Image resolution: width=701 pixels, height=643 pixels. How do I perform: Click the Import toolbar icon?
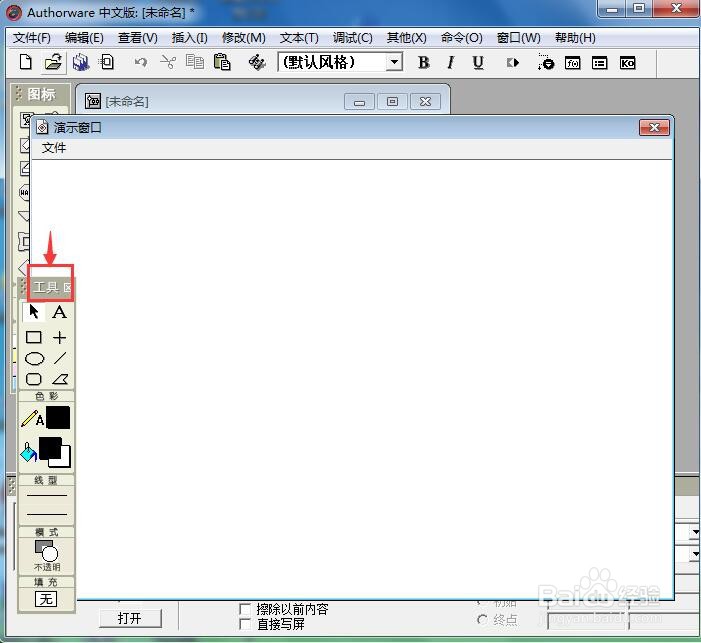pos(107,62)
